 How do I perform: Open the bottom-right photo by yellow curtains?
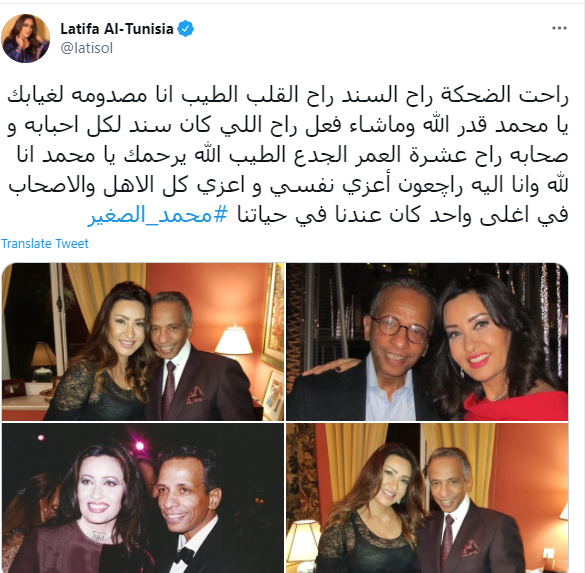click(x=427, y=498)
